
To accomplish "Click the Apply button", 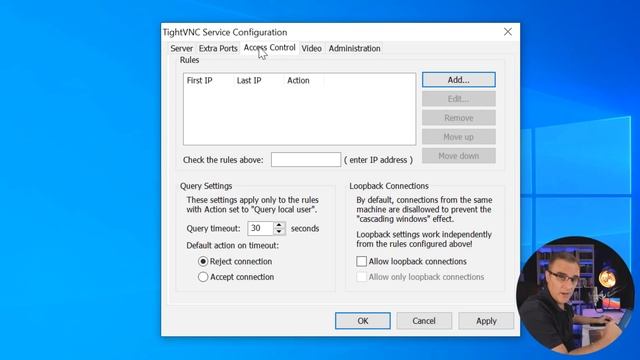I will tap(486, 321).
